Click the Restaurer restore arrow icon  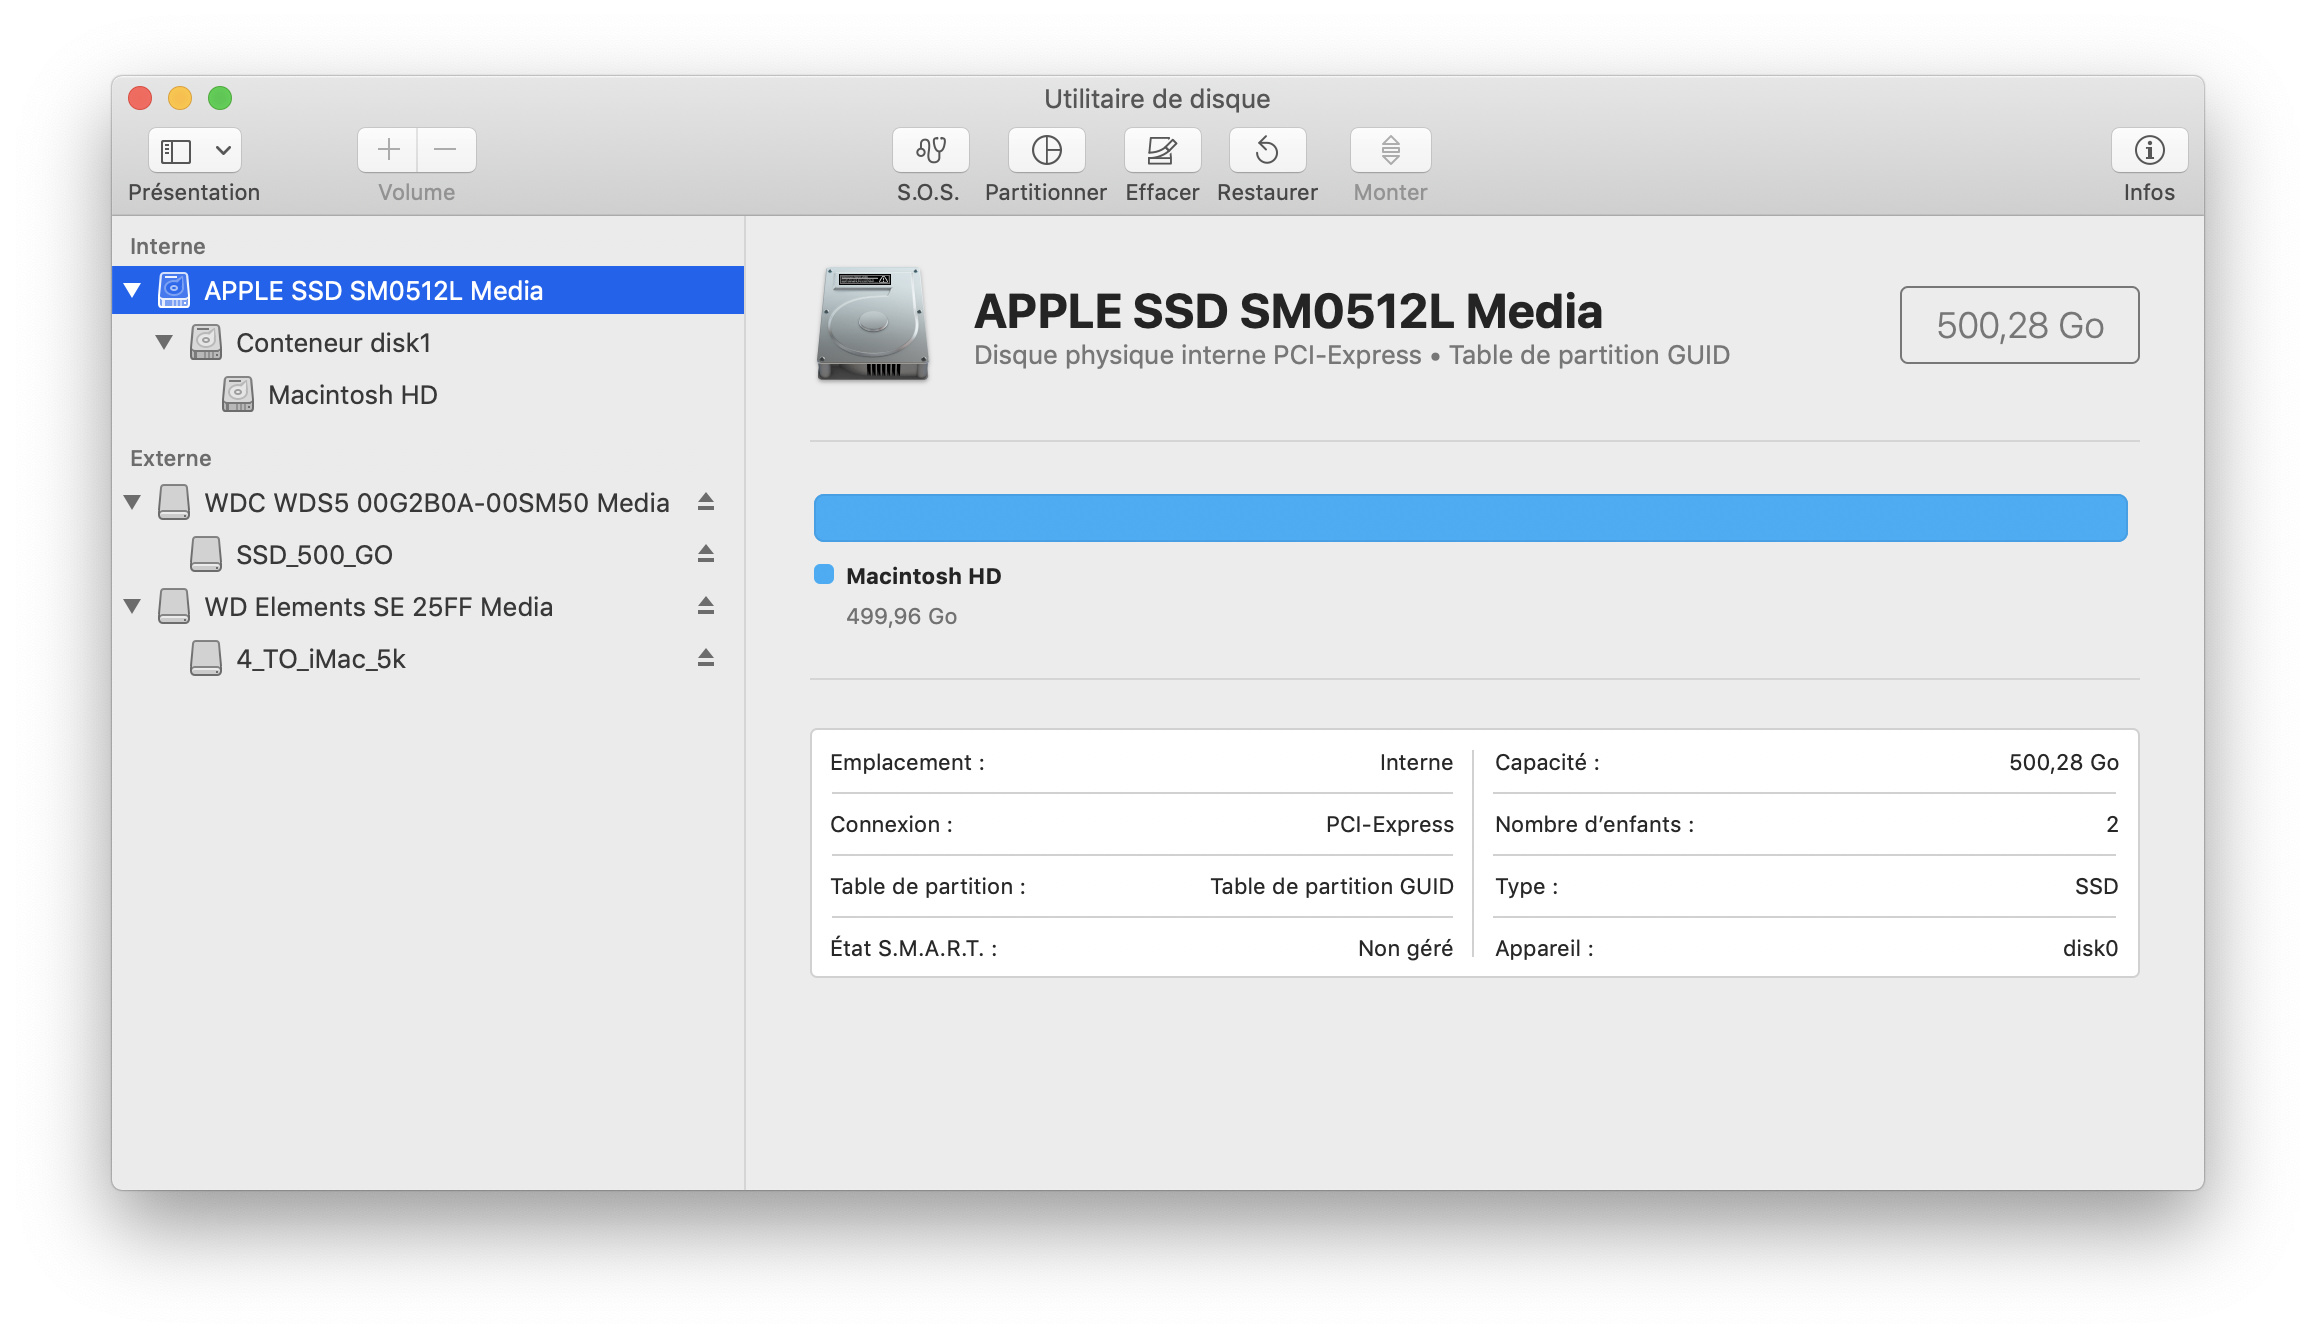(1267, 150)
